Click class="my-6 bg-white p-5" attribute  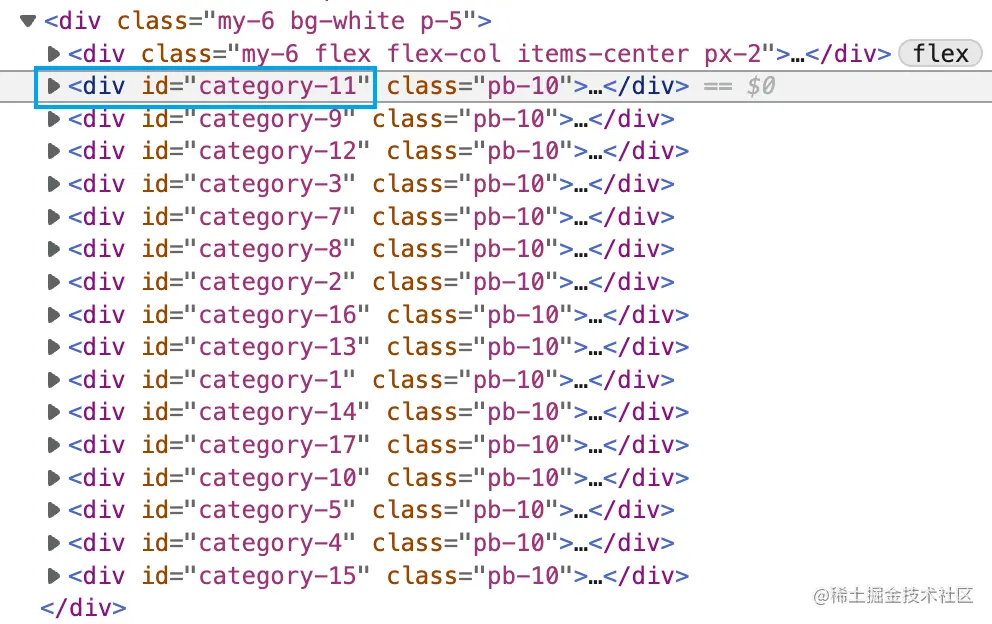click(297, 22)
